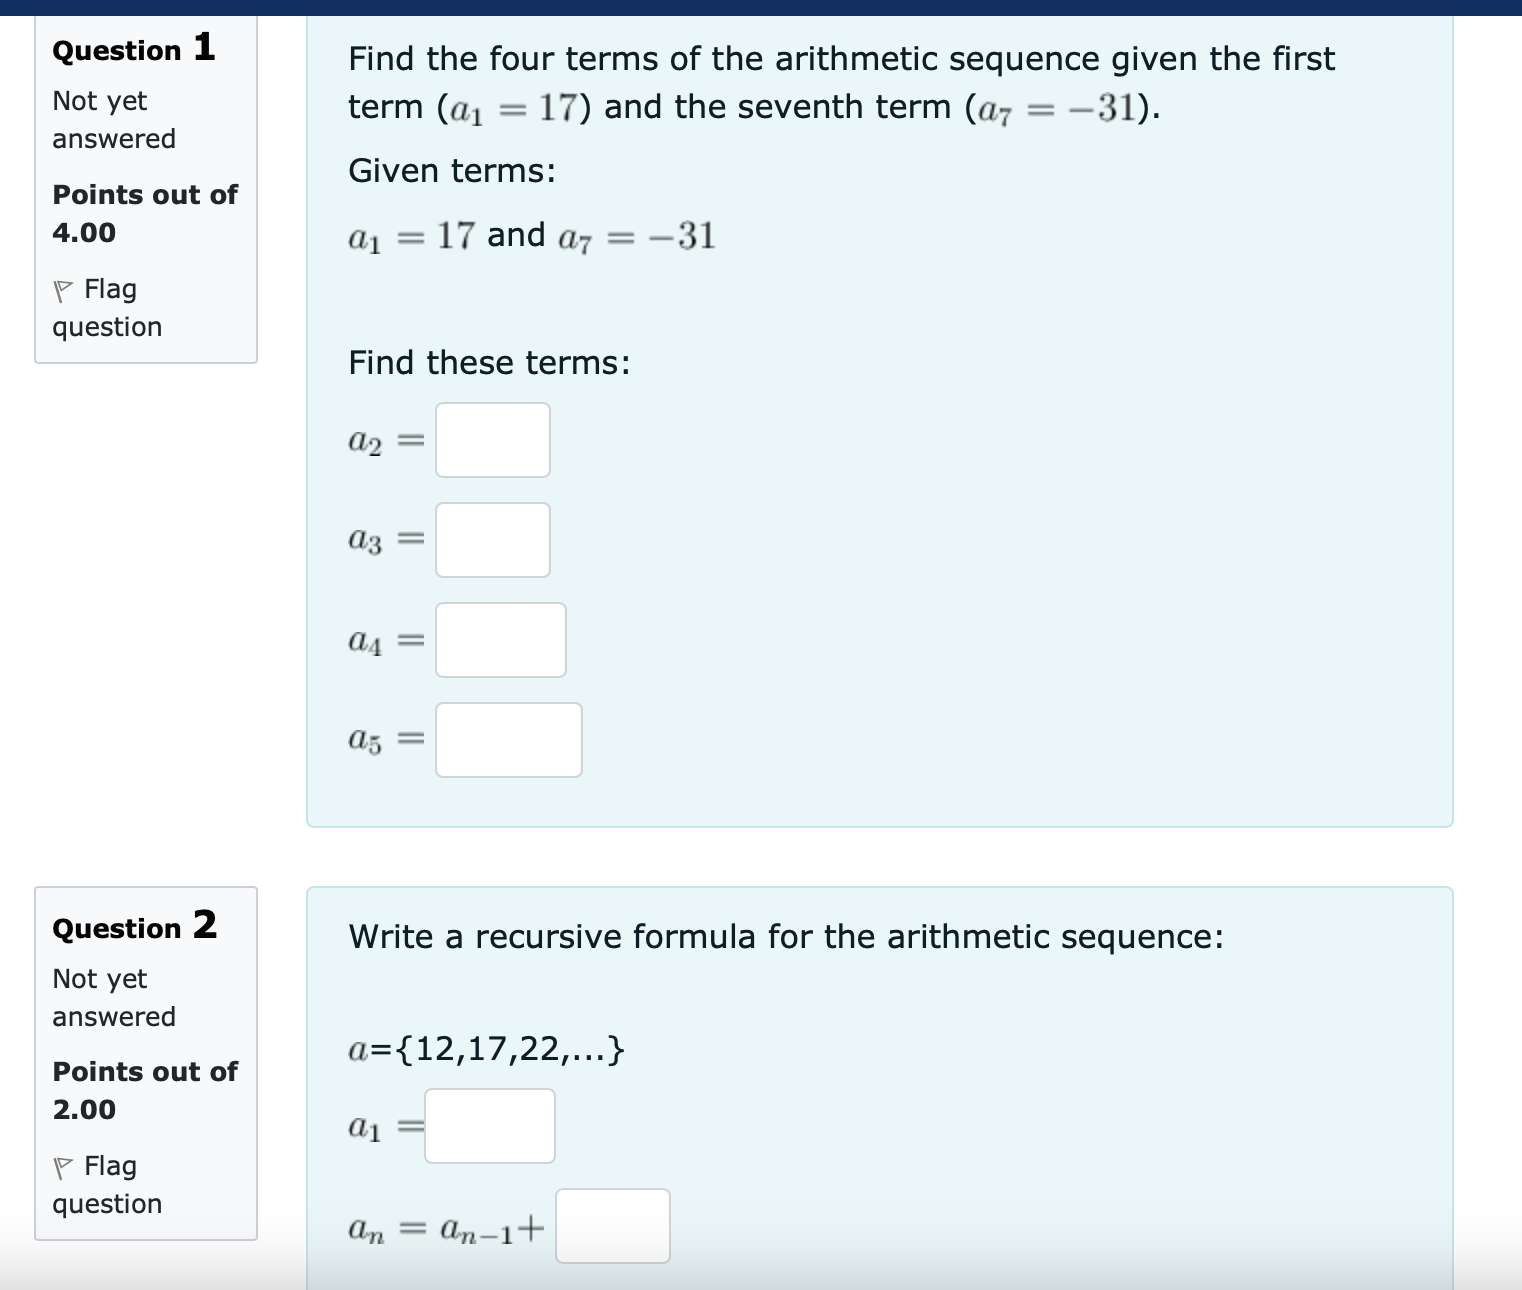Click inside the a2 answer box
1522x1290 pixels.
pyautogui.click(x=491, y=440)
